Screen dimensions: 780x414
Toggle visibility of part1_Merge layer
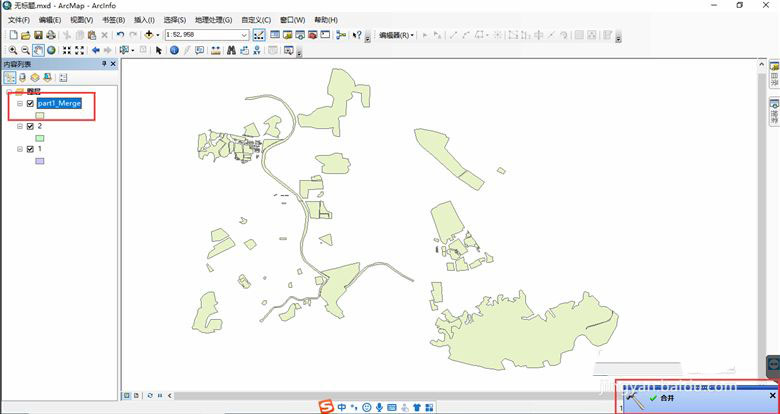30,104
